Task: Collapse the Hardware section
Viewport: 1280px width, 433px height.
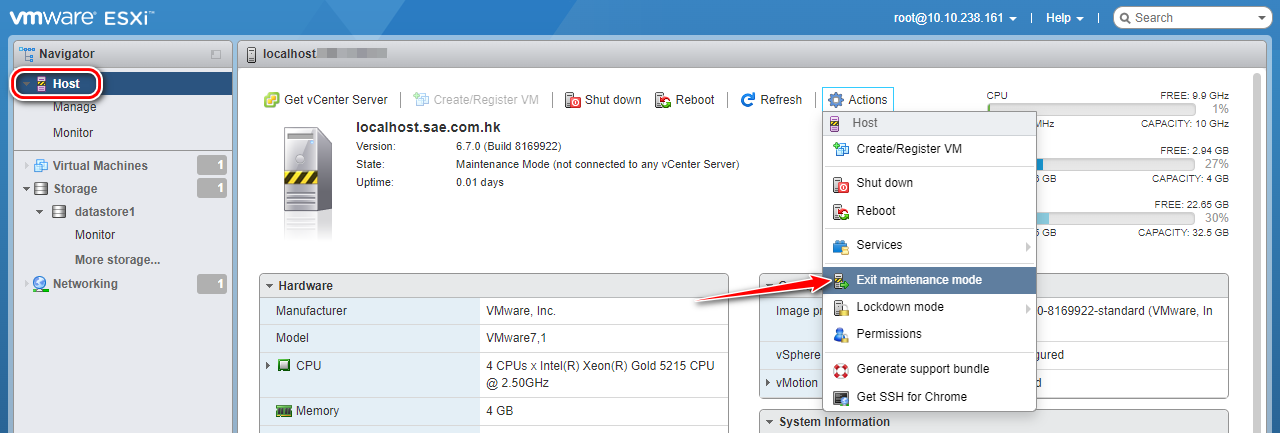Action: pos(270,286)
